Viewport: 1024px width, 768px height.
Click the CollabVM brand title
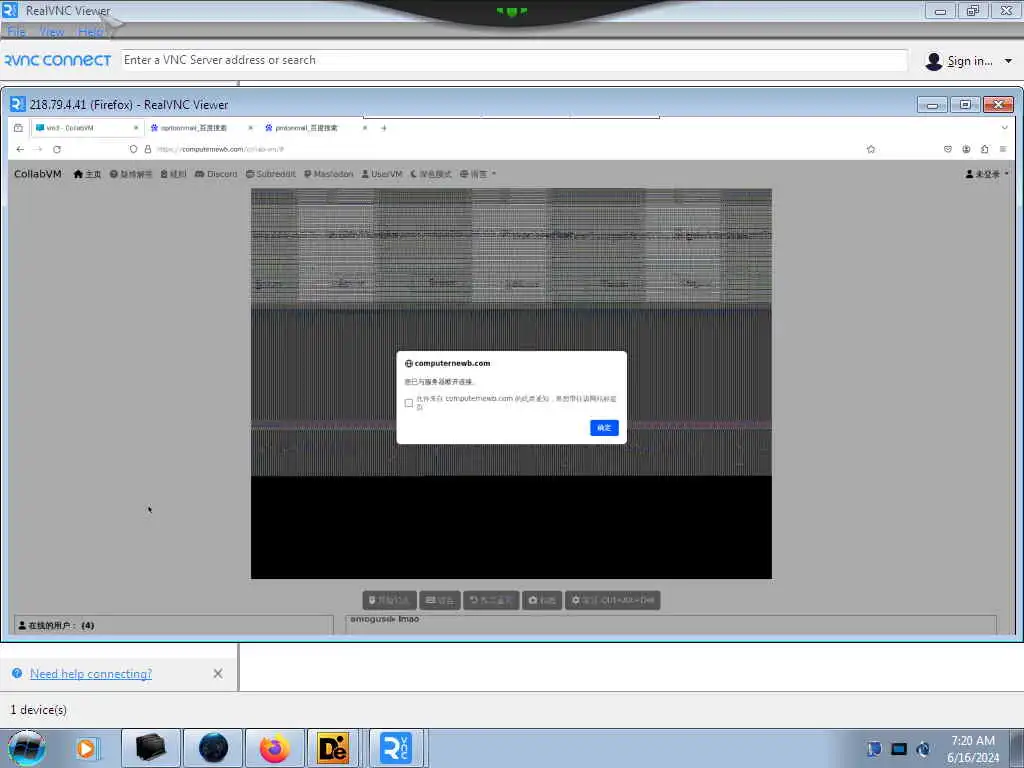point(38,174)
